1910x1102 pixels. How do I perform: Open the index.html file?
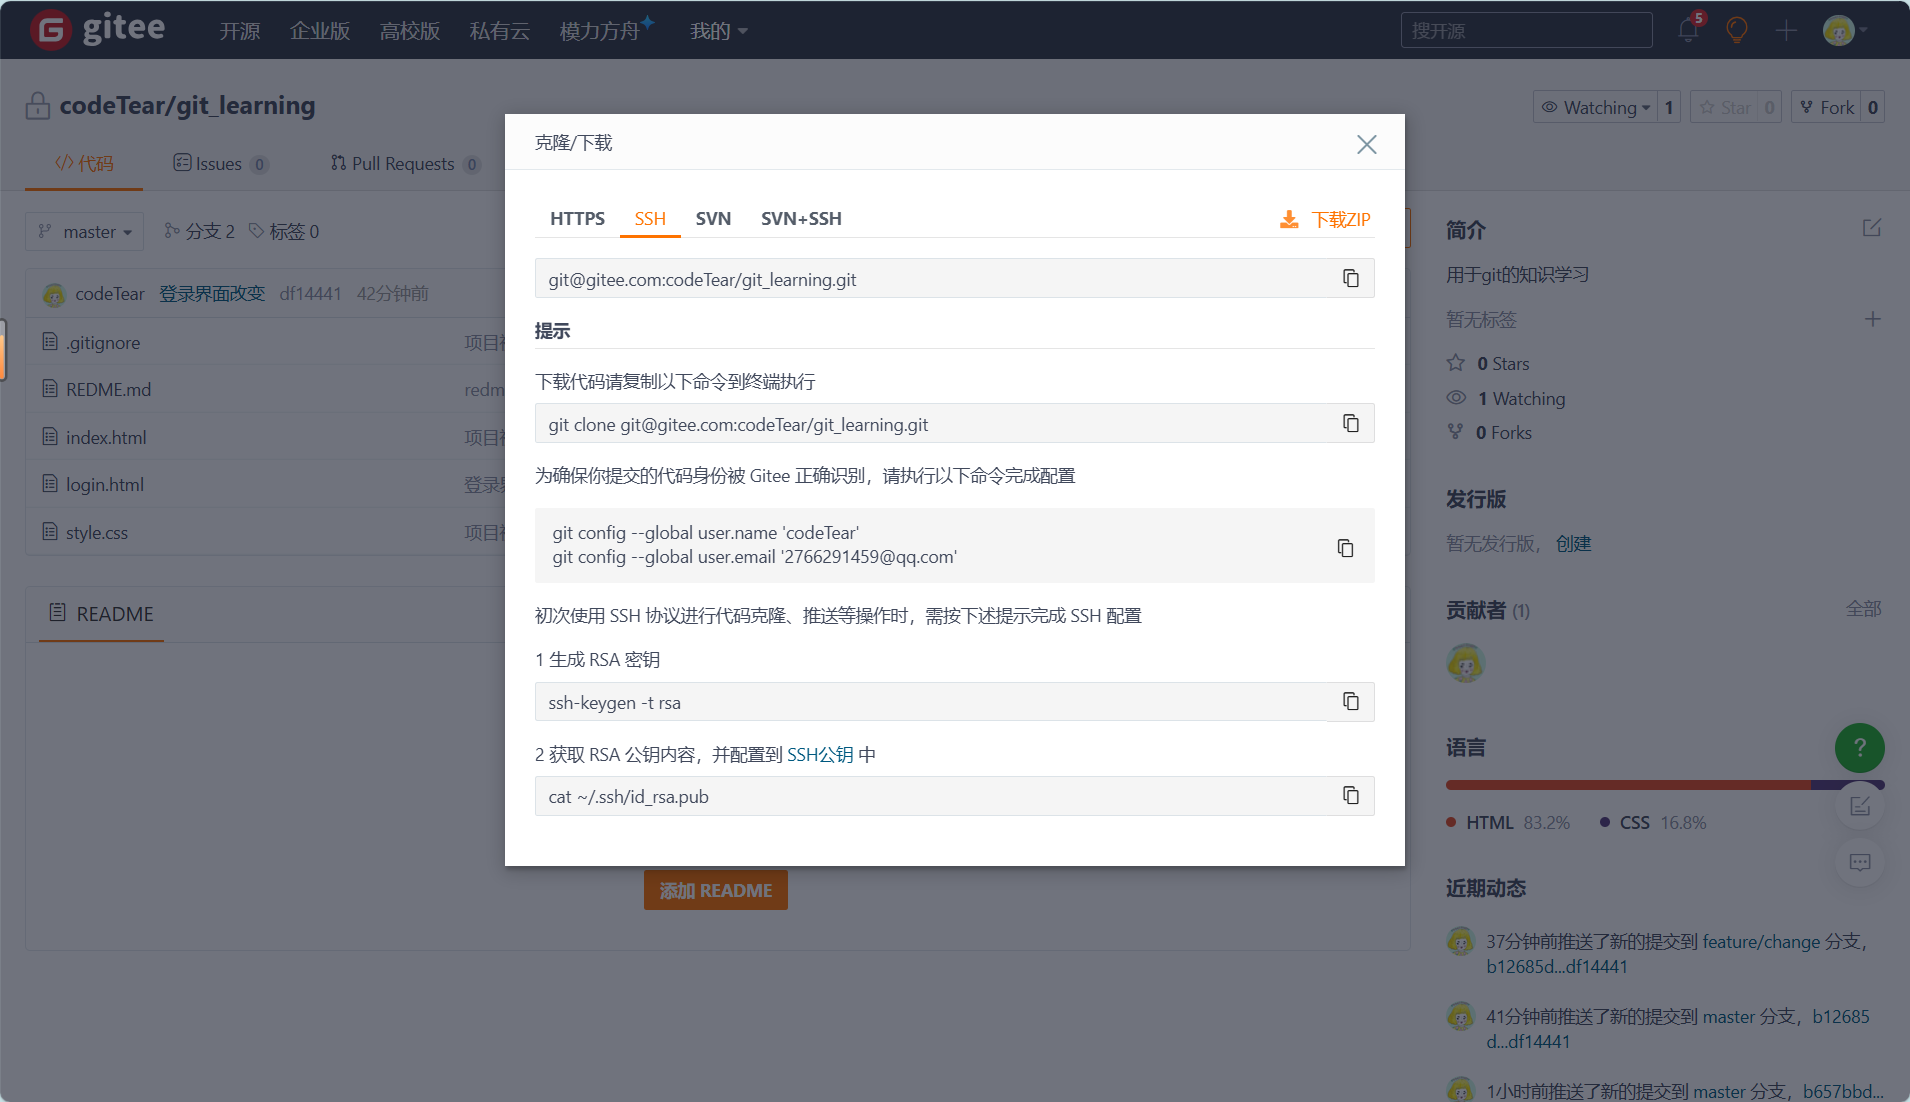[106, 437]
